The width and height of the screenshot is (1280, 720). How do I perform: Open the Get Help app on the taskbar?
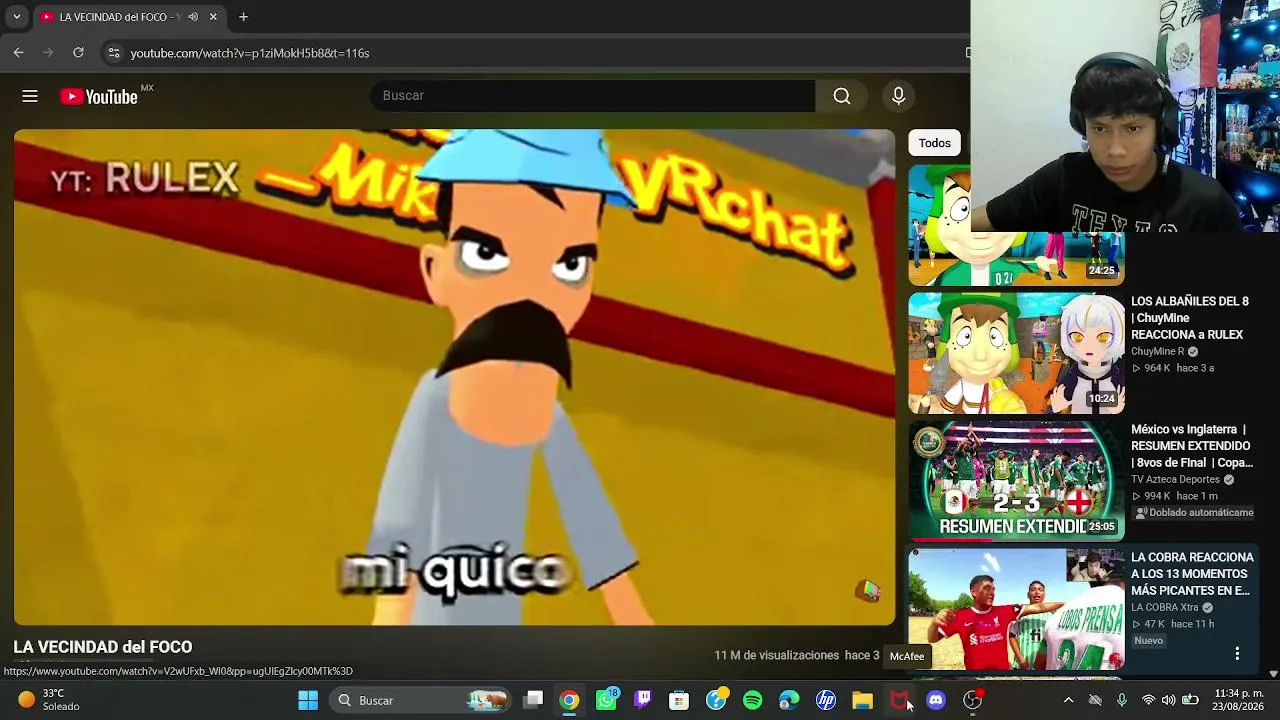tap(716, 700)
